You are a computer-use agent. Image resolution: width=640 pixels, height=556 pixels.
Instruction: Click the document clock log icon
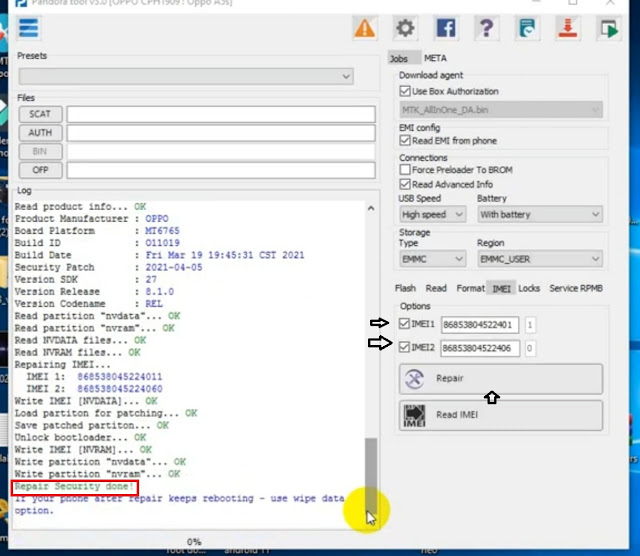527,29
